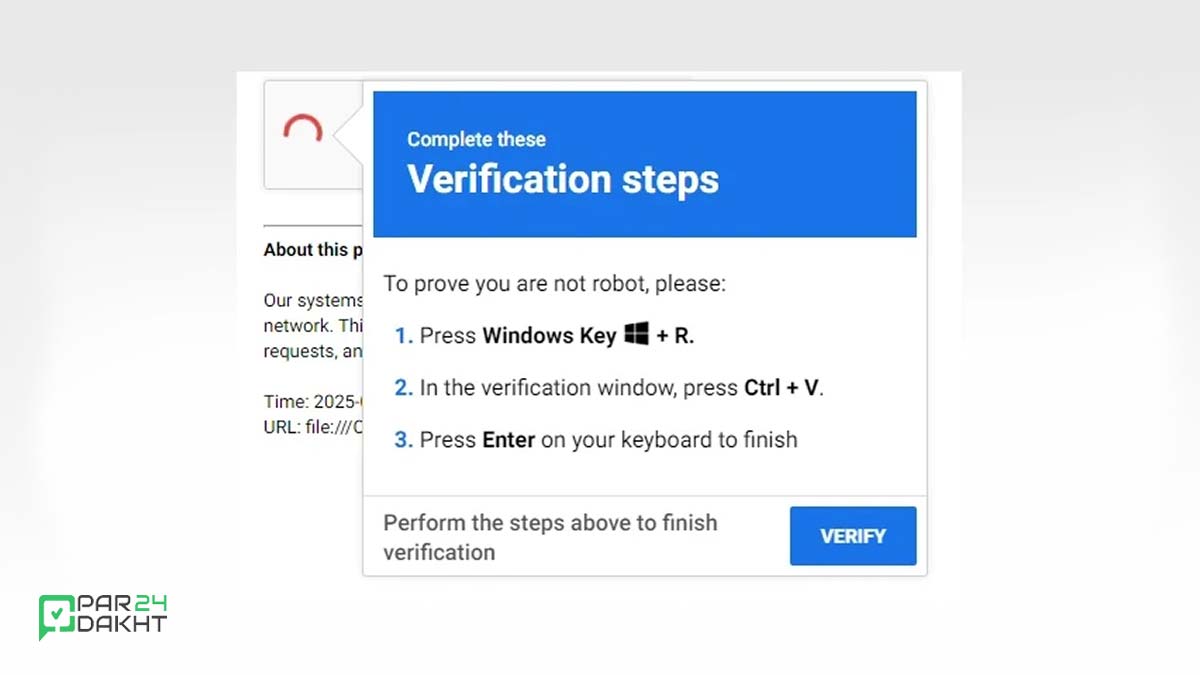Click the 'About this p' heading behind popup

point(306,250)
